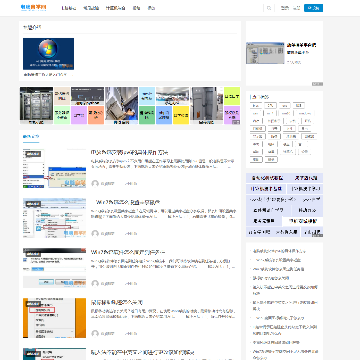Open search with the header magnifier icon

[269, 8]
